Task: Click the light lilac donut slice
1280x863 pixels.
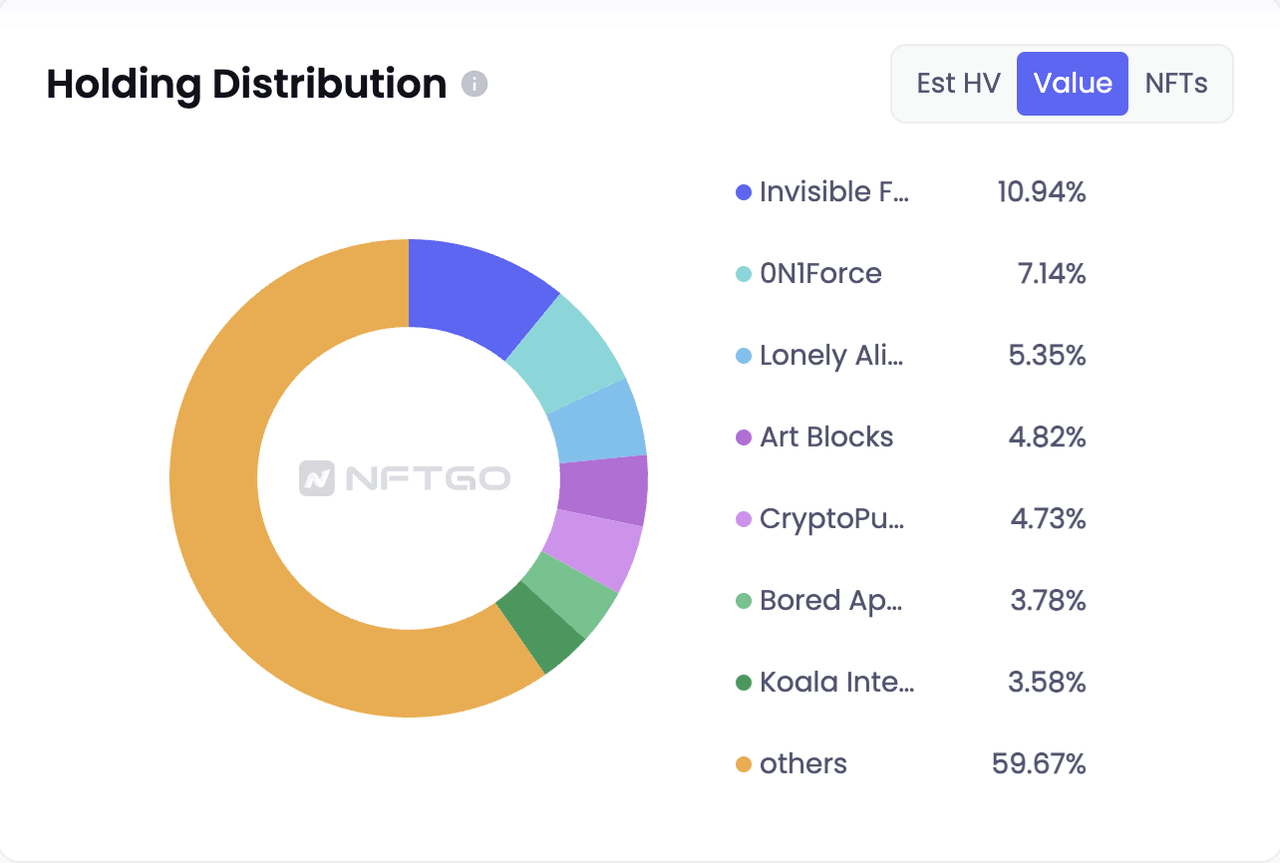Action: point(593,548)
